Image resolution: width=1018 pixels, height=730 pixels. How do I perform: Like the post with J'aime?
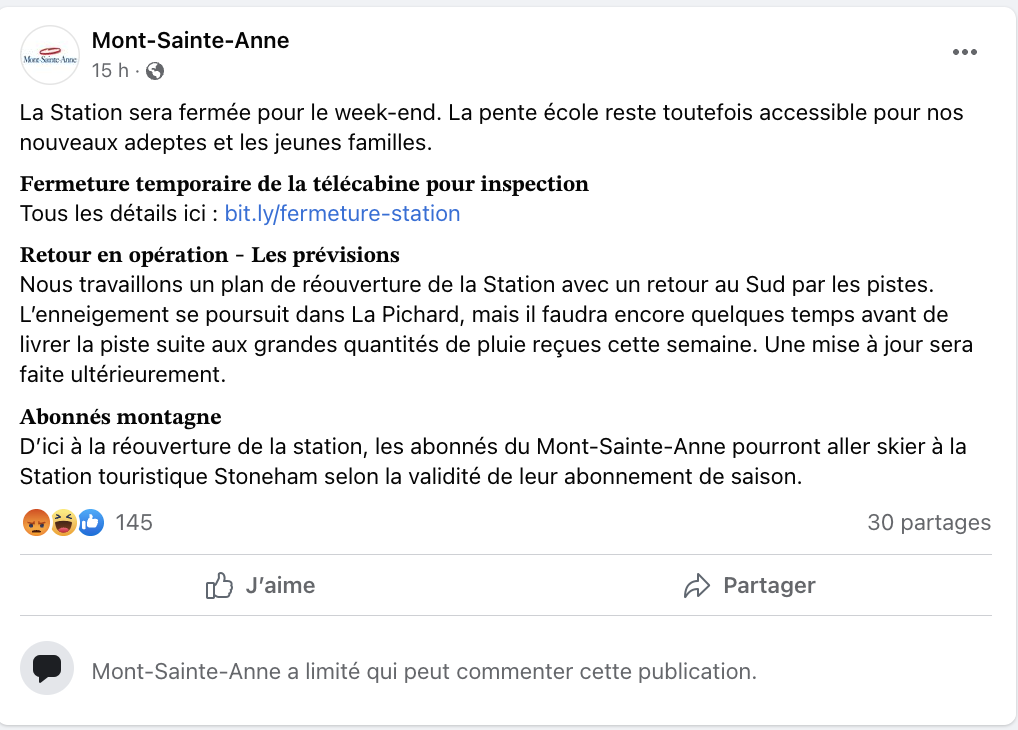[x=260, y=585]
